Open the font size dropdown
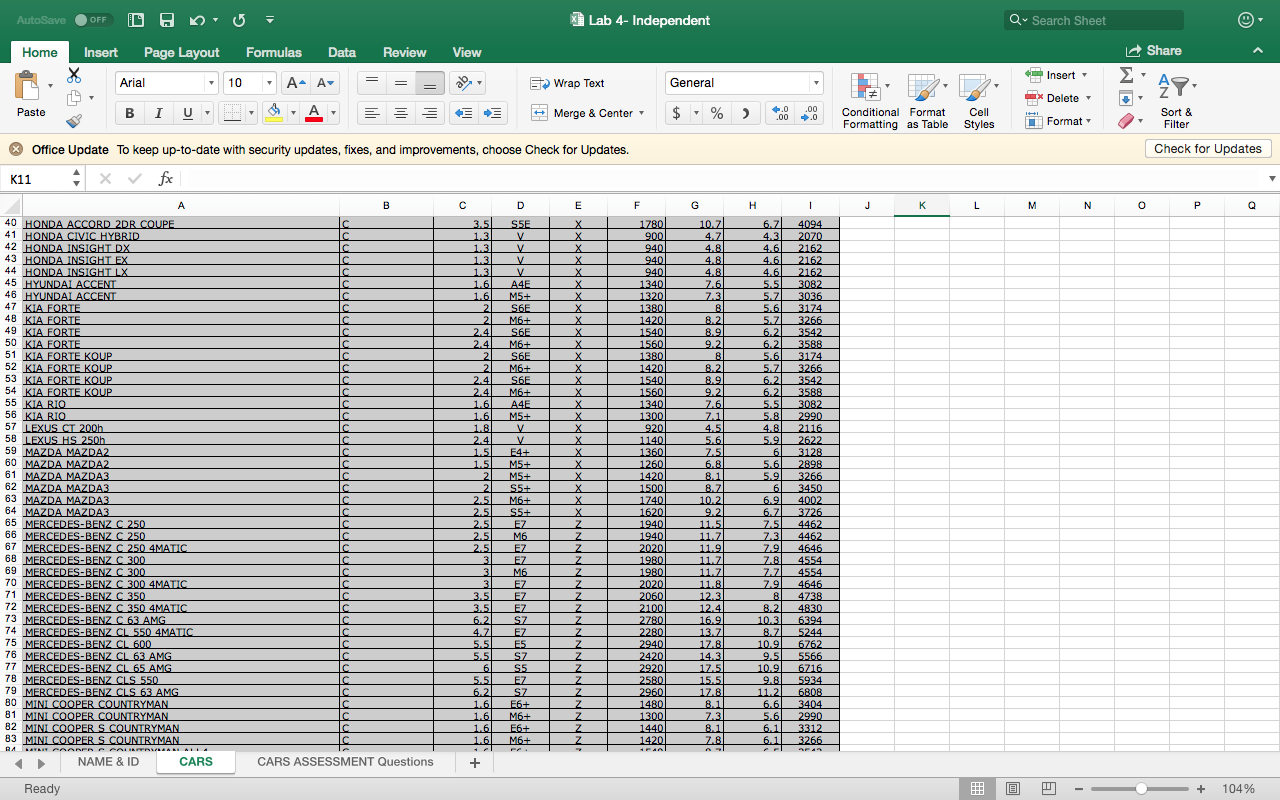 [x=268, y=82]
